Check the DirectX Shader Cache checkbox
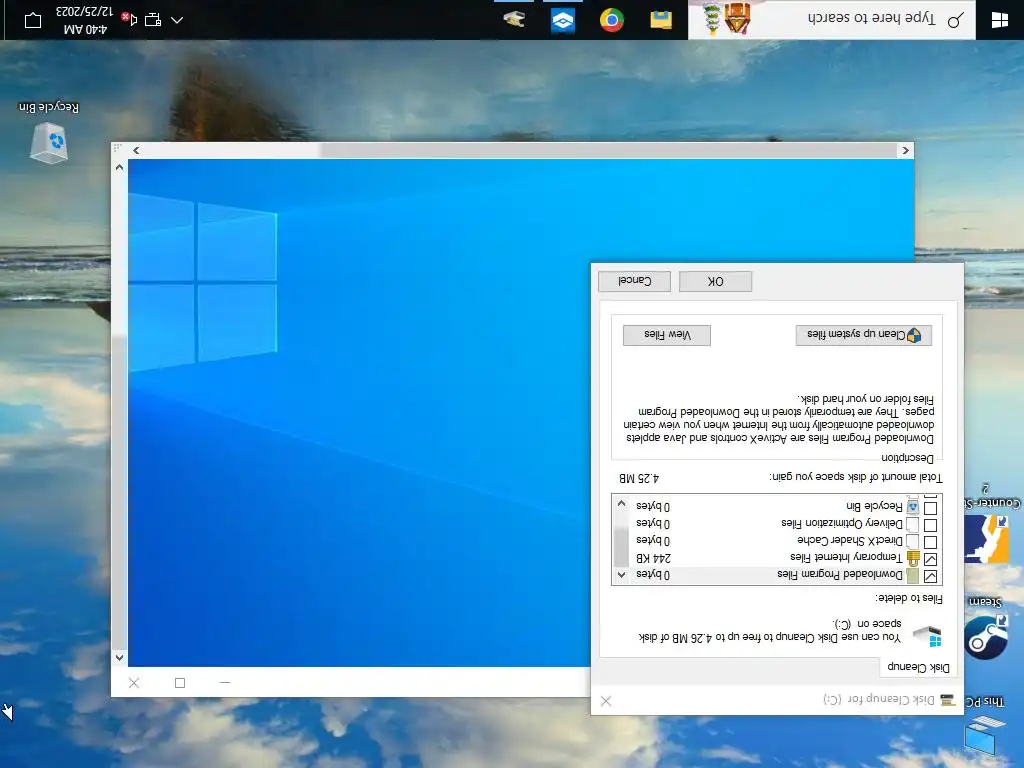This screenshot has width=1024, height=768. (931, 542)
